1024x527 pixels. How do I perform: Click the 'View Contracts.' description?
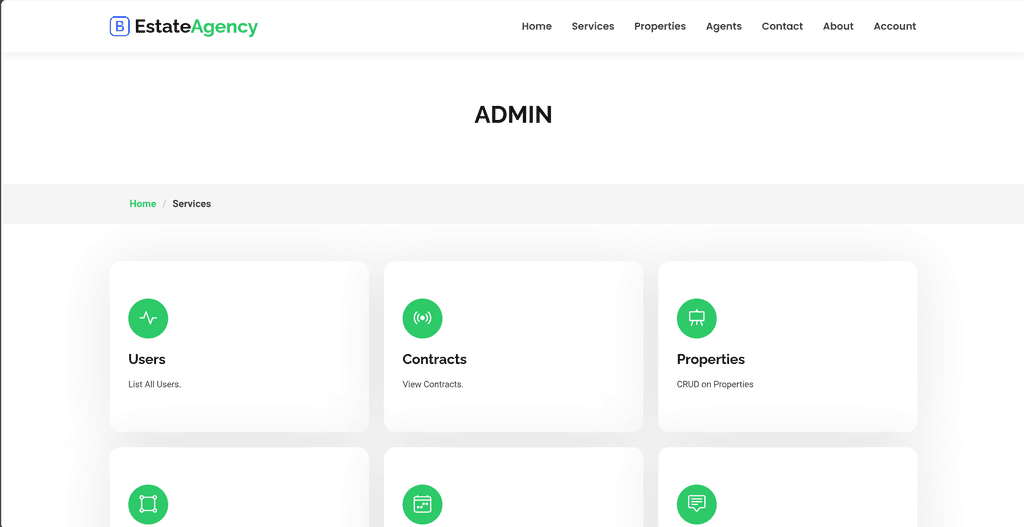point(433,384)
